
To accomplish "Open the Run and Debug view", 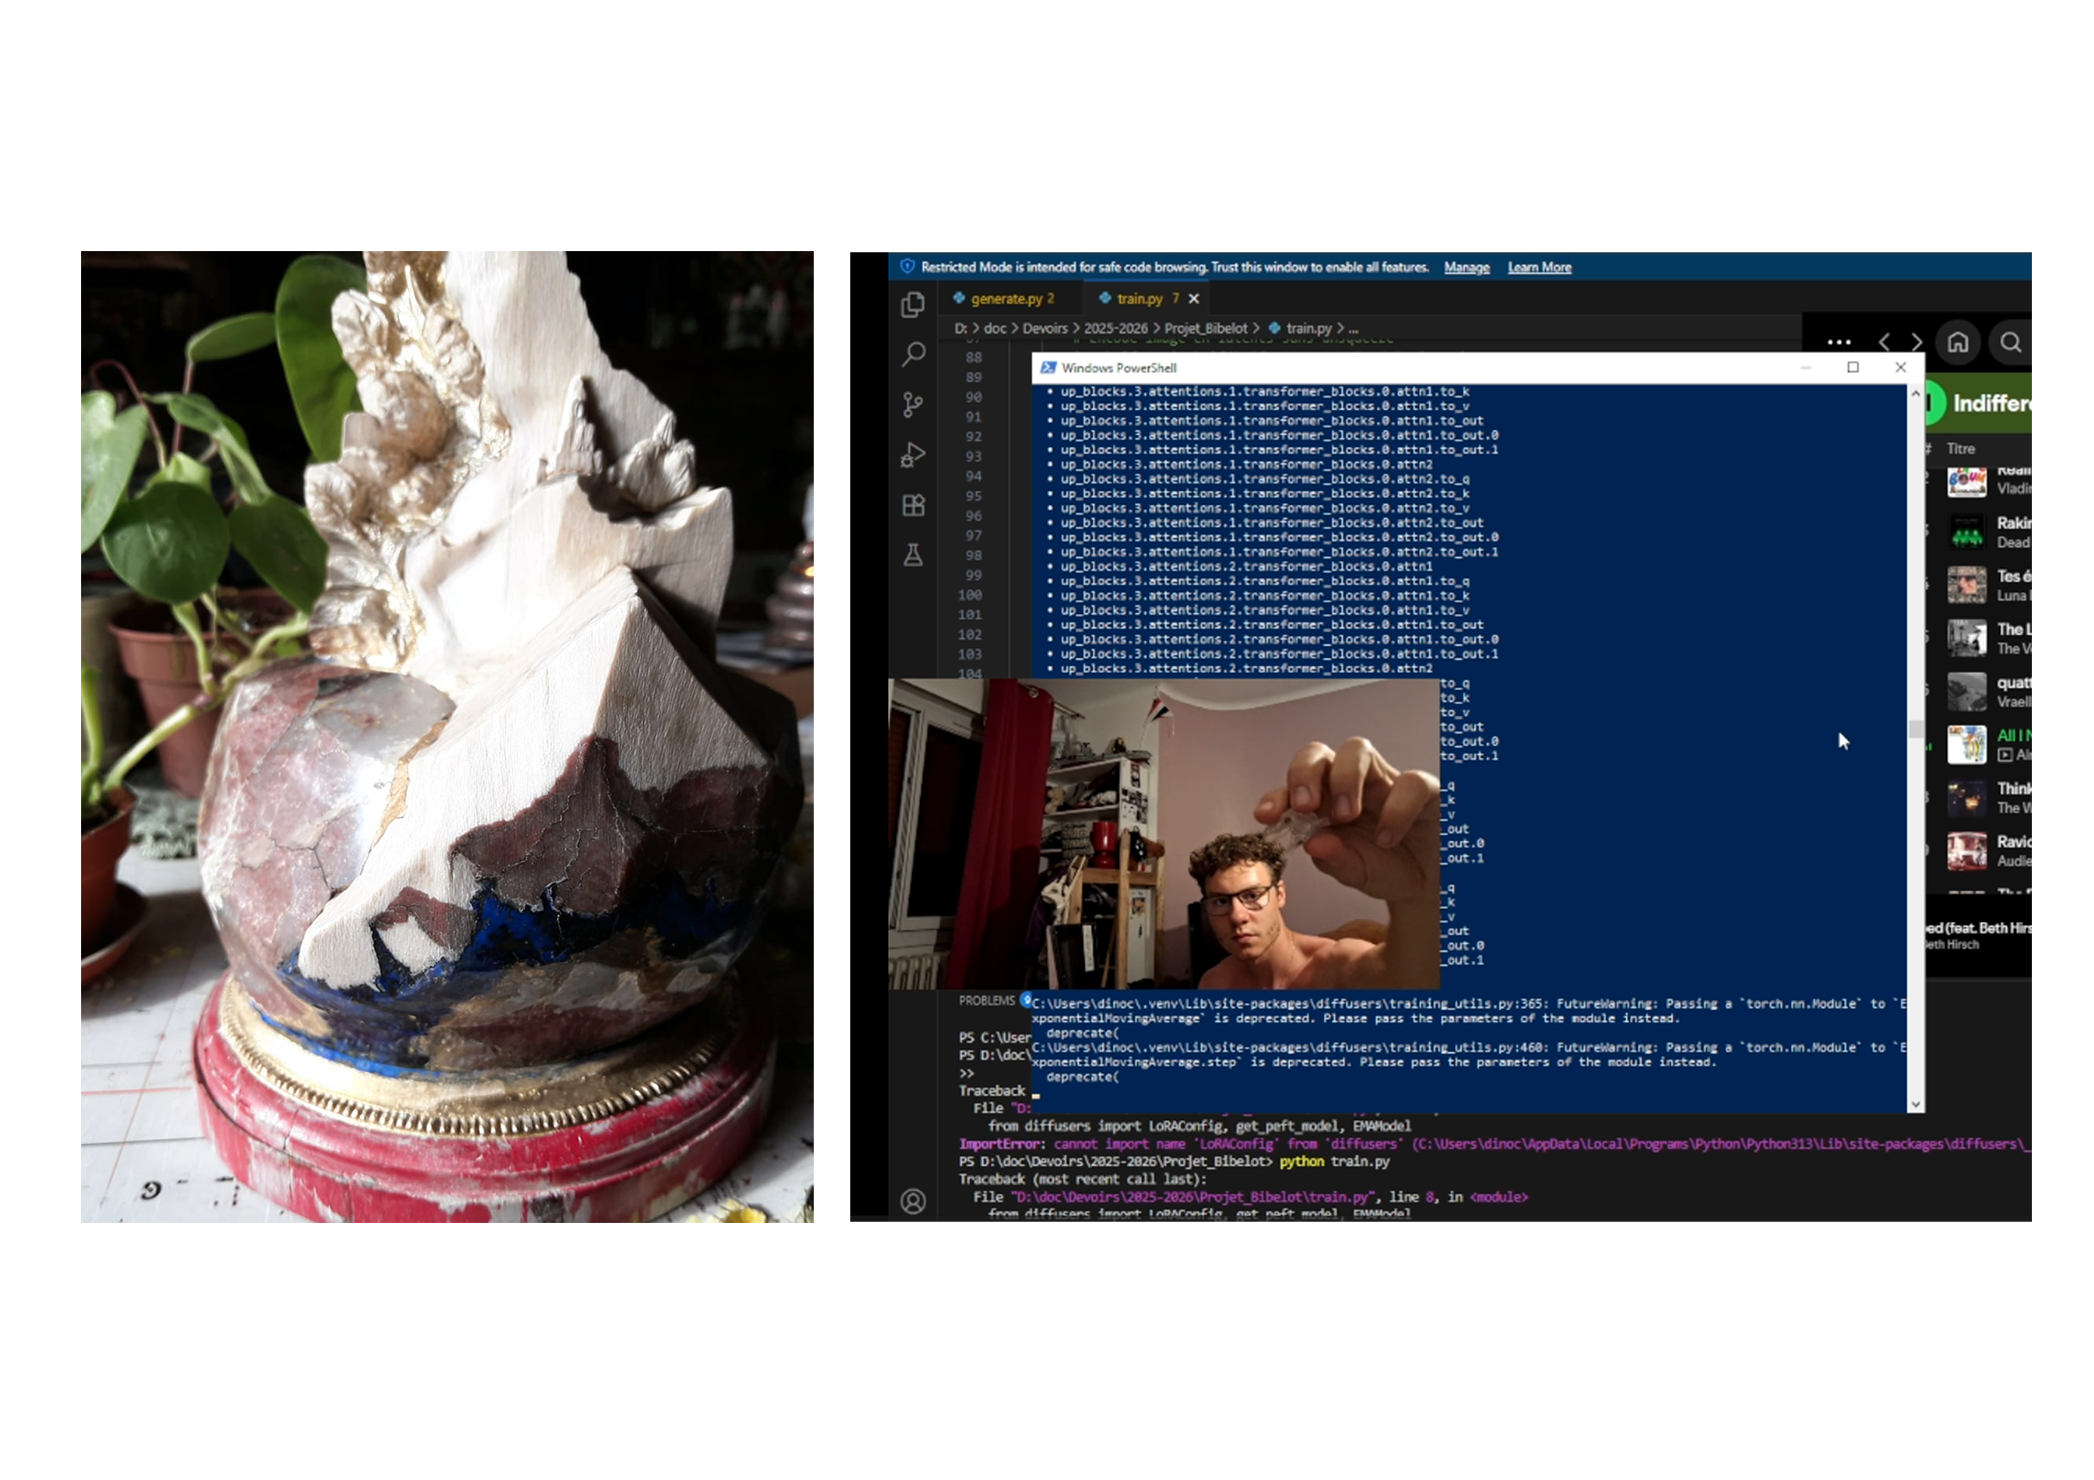I will (x=912, y=455).
